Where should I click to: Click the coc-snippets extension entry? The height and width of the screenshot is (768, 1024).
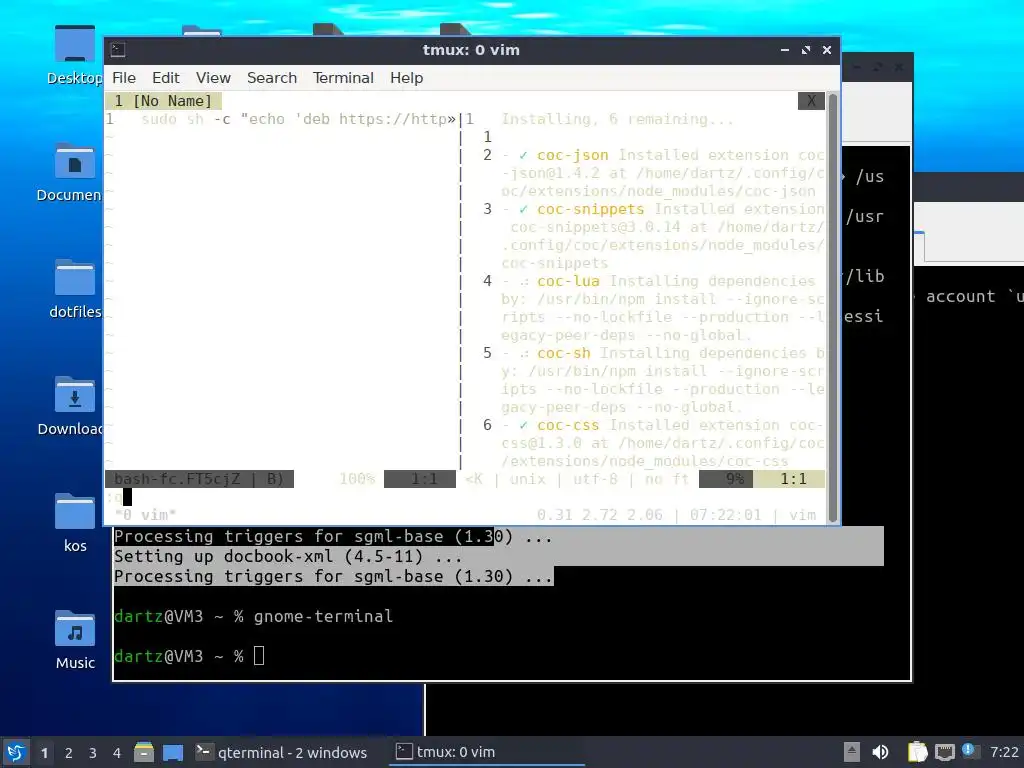(x=590, y=209)
